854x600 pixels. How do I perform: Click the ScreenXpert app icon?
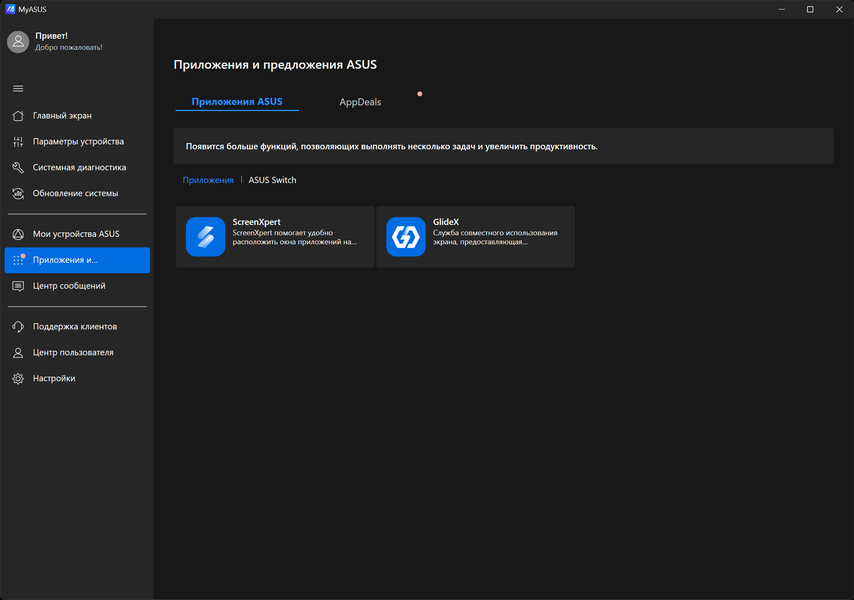pyautogui.click(x=205, y=237)
